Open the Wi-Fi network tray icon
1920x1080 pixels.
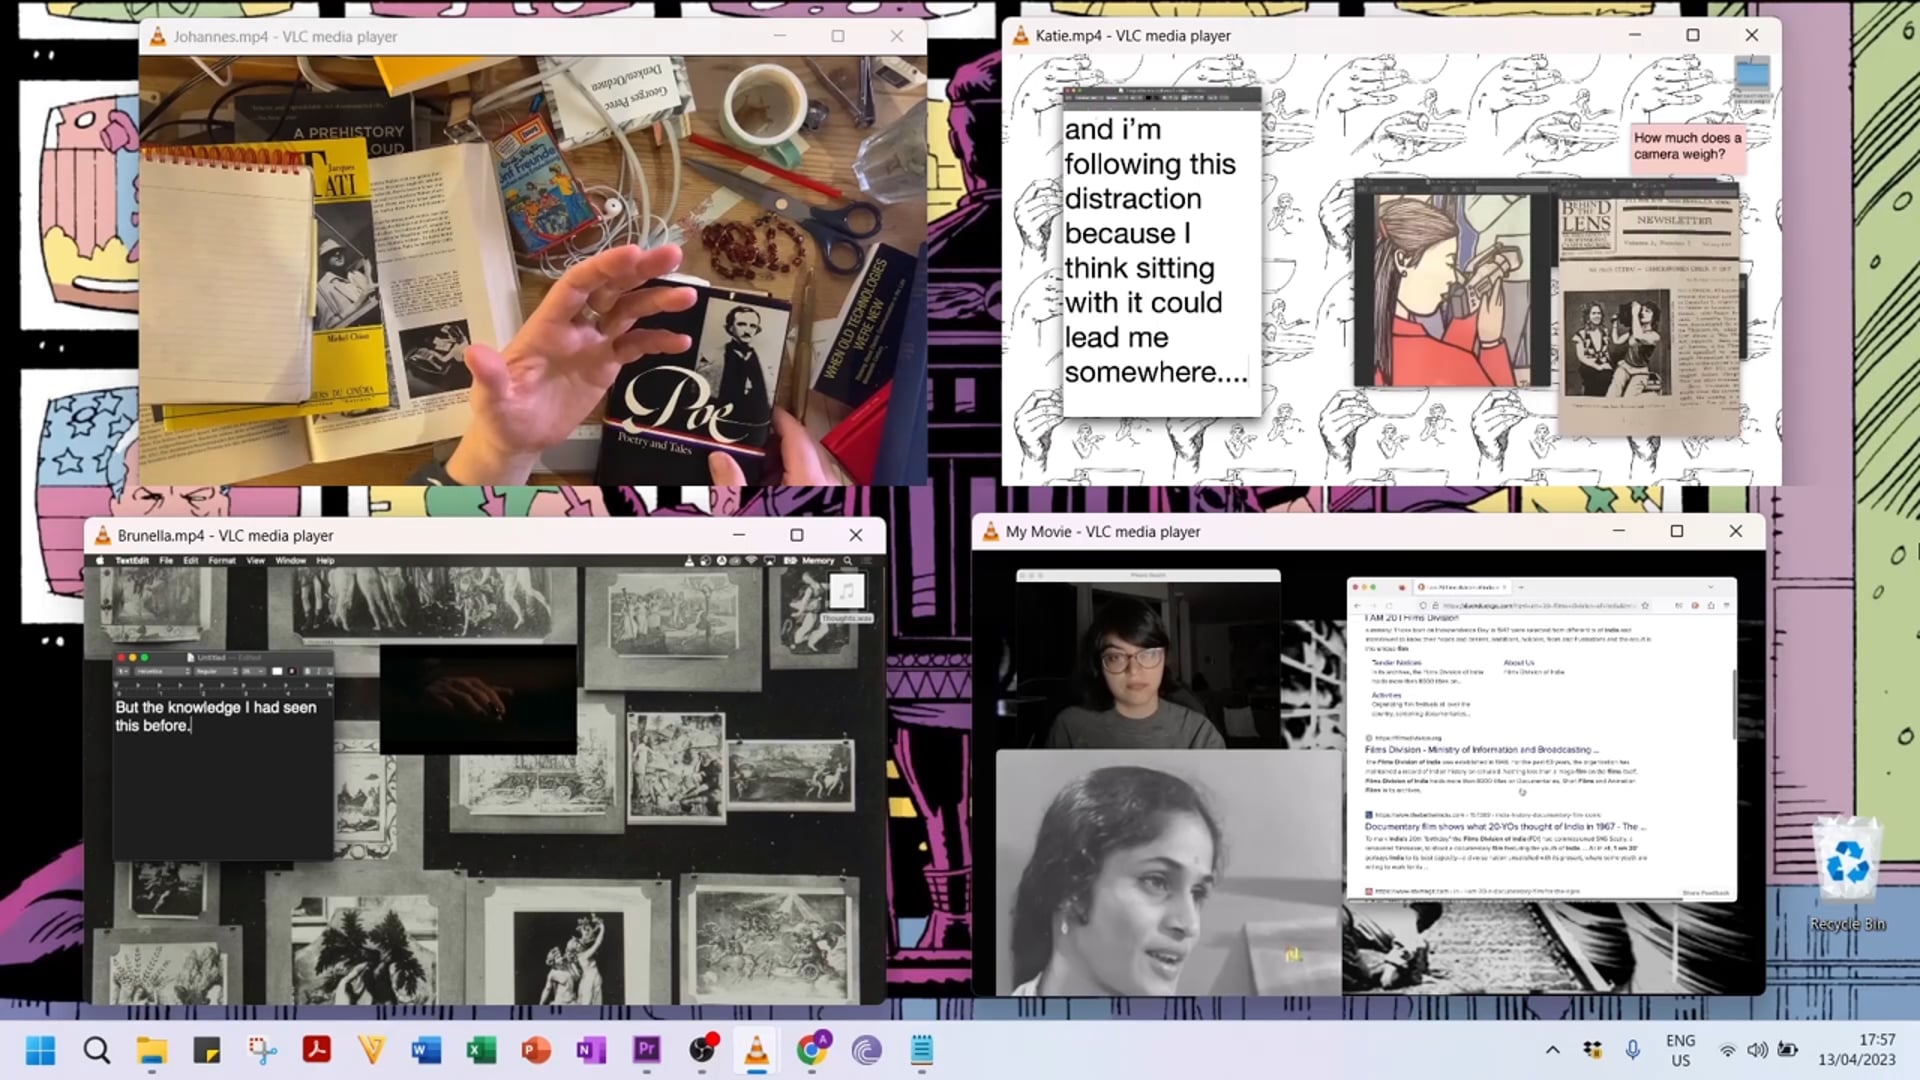(1727, 1050)
